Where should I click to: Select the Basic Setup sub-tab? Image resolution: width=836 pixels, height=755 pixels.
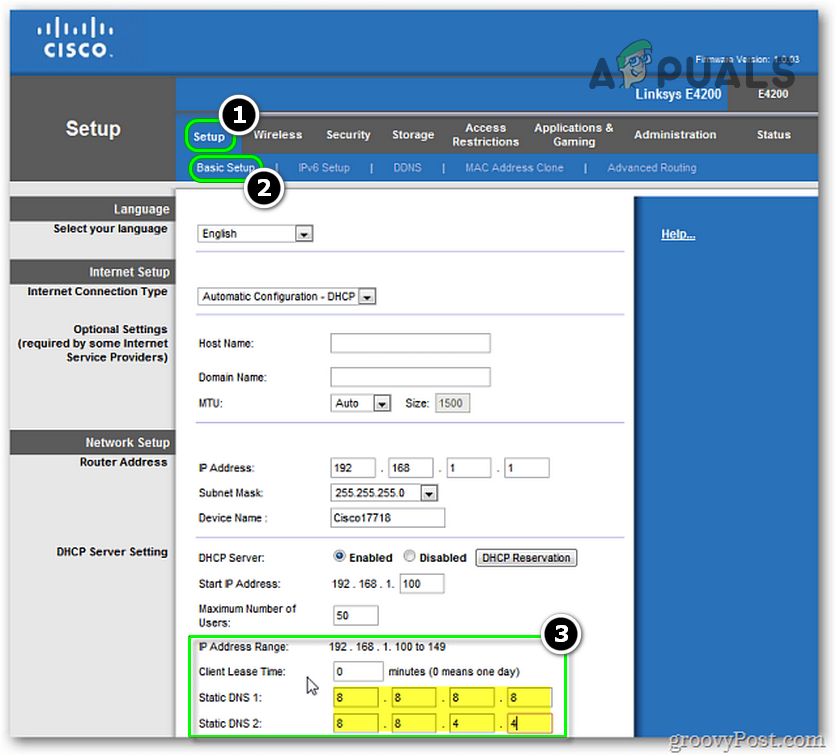click(x=225, y=168)
